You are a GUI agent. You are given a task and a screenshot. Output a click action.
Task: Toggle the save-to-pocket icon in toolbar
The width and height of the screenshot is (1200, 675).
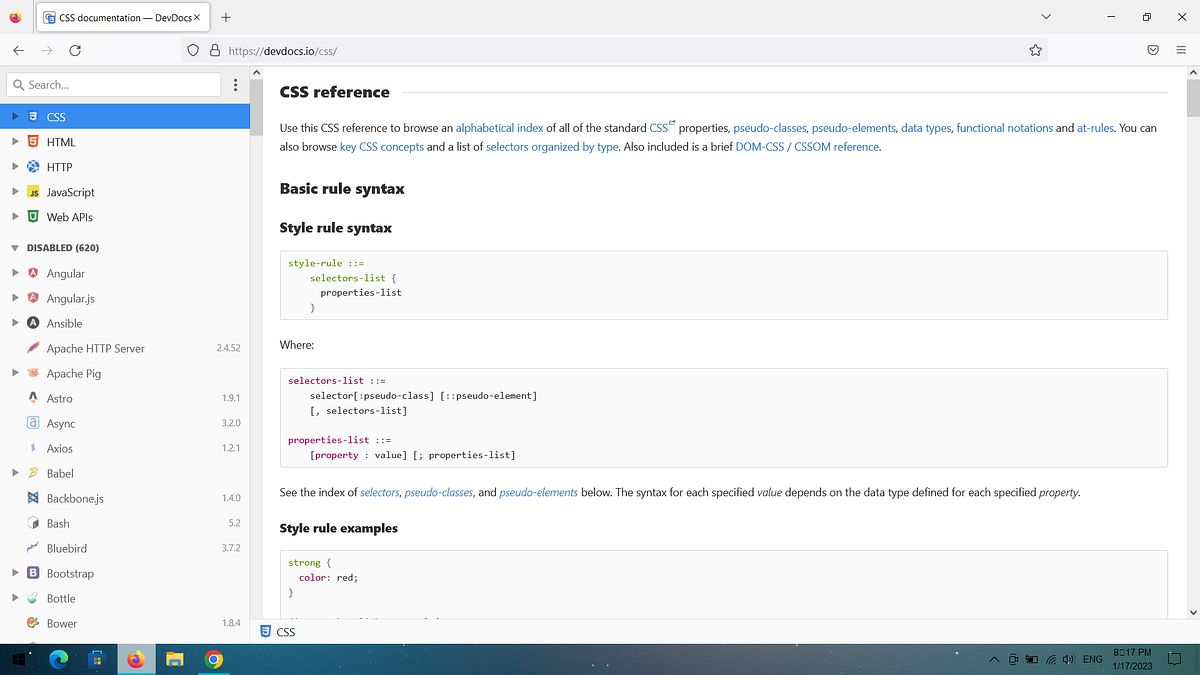pyautogui.click(x=1152, y=49)
